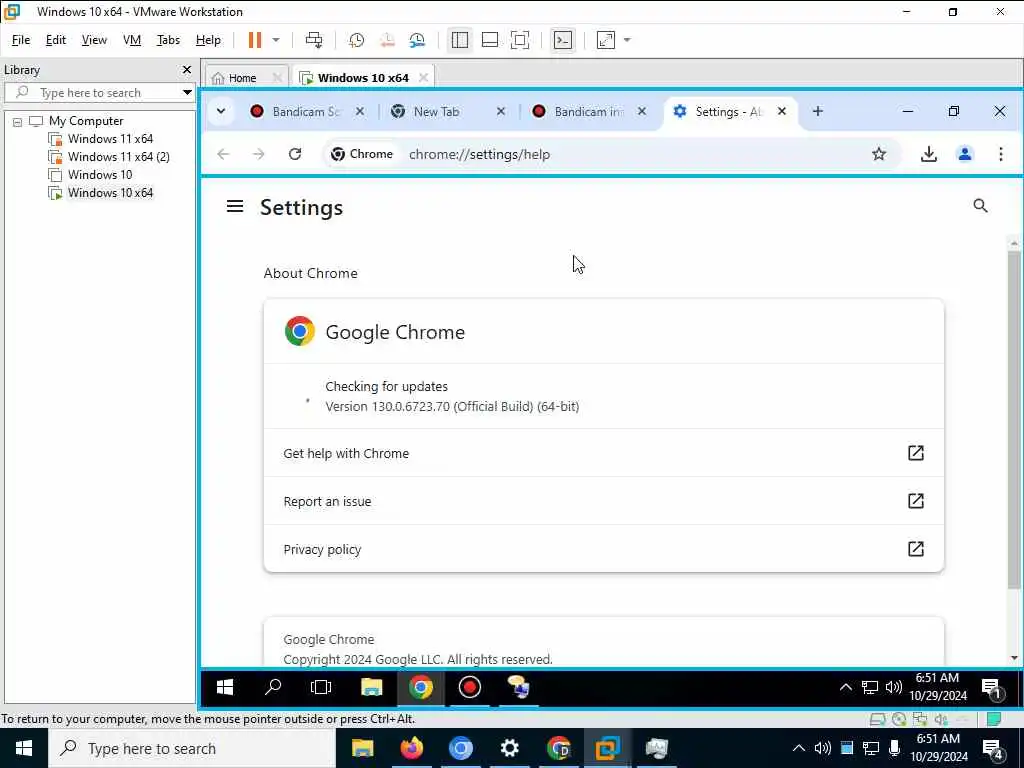Open the VMware File menu
Image resolution: width=1024 pixels, height=768 pixels.
21,40
